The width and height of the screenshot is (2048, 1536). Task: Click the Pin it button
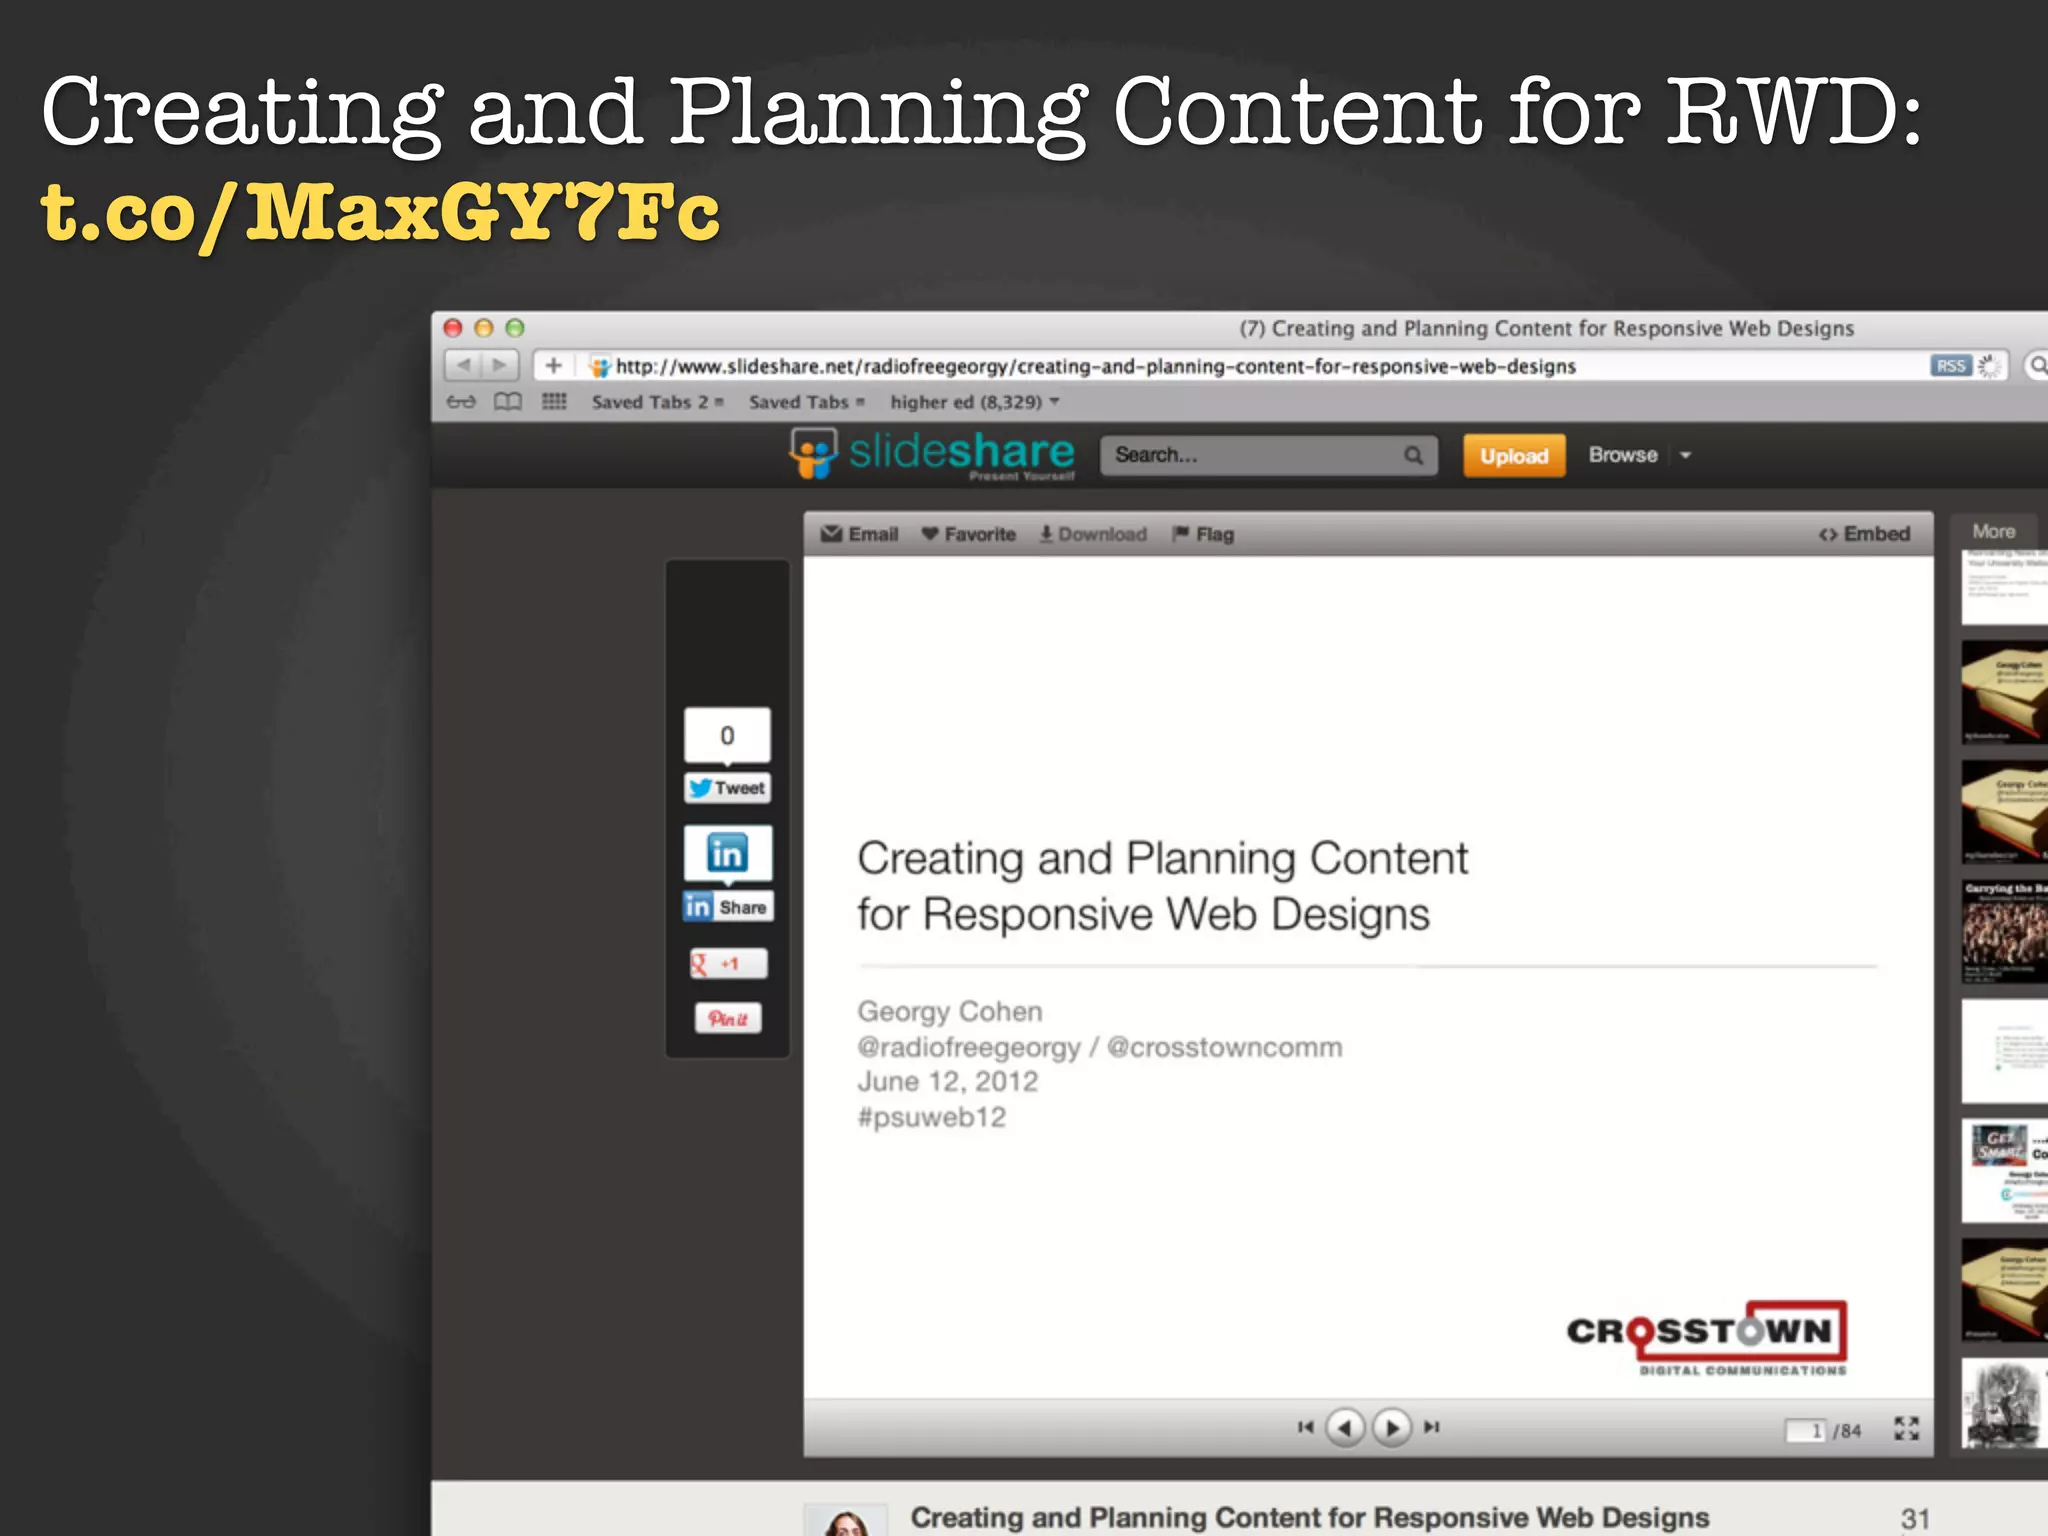(728, 1019)
